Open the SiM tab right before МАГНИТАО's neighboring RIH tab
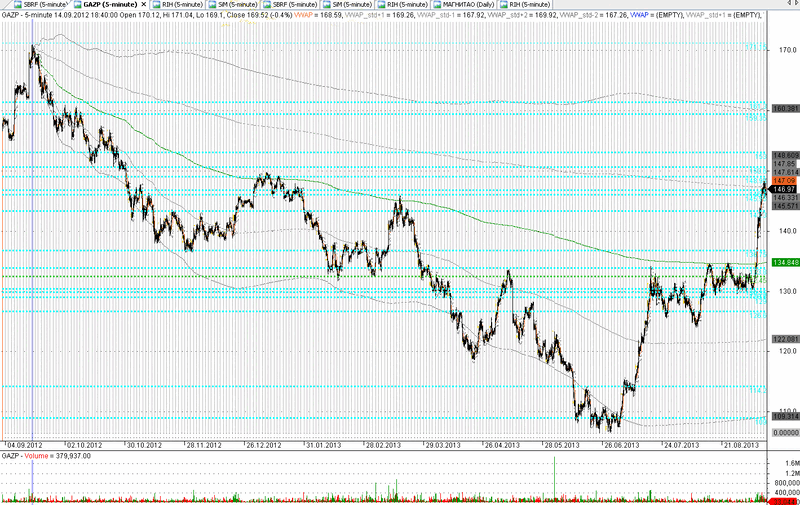 click(x=347, y=5)
